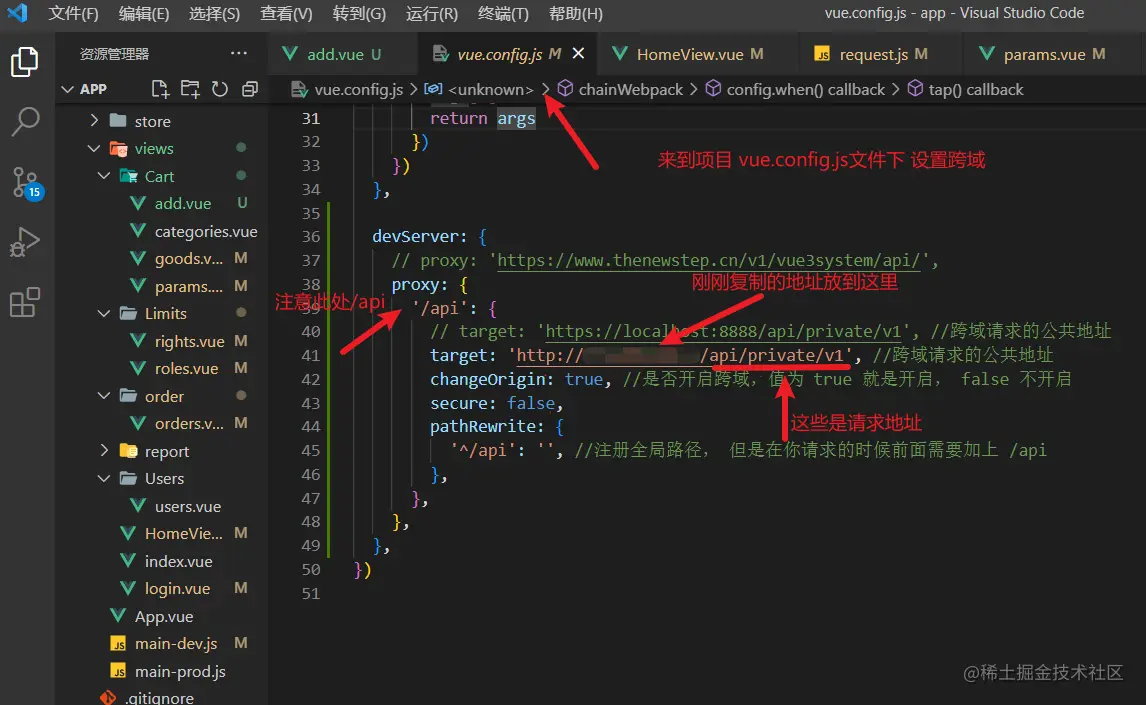Screen dimensions: 1146x705
Task: Open the 终端(T) menu
Action: (x=503, y=14)
